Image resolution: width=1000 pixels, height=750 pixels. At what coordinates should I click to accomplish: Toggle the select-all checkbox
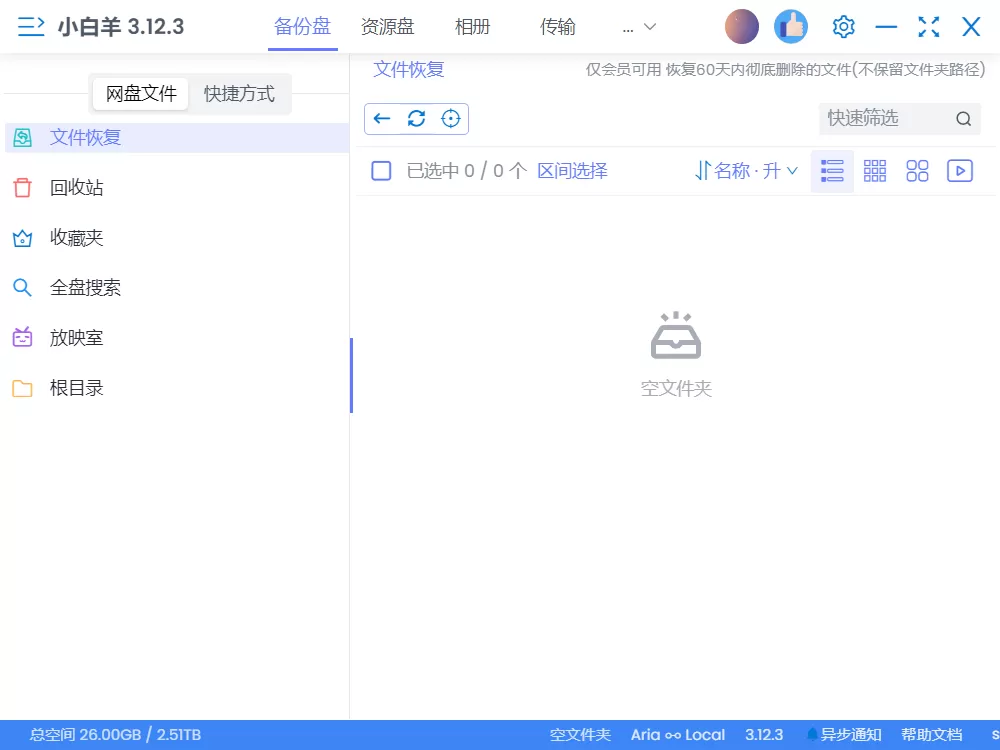pos(381,170)
